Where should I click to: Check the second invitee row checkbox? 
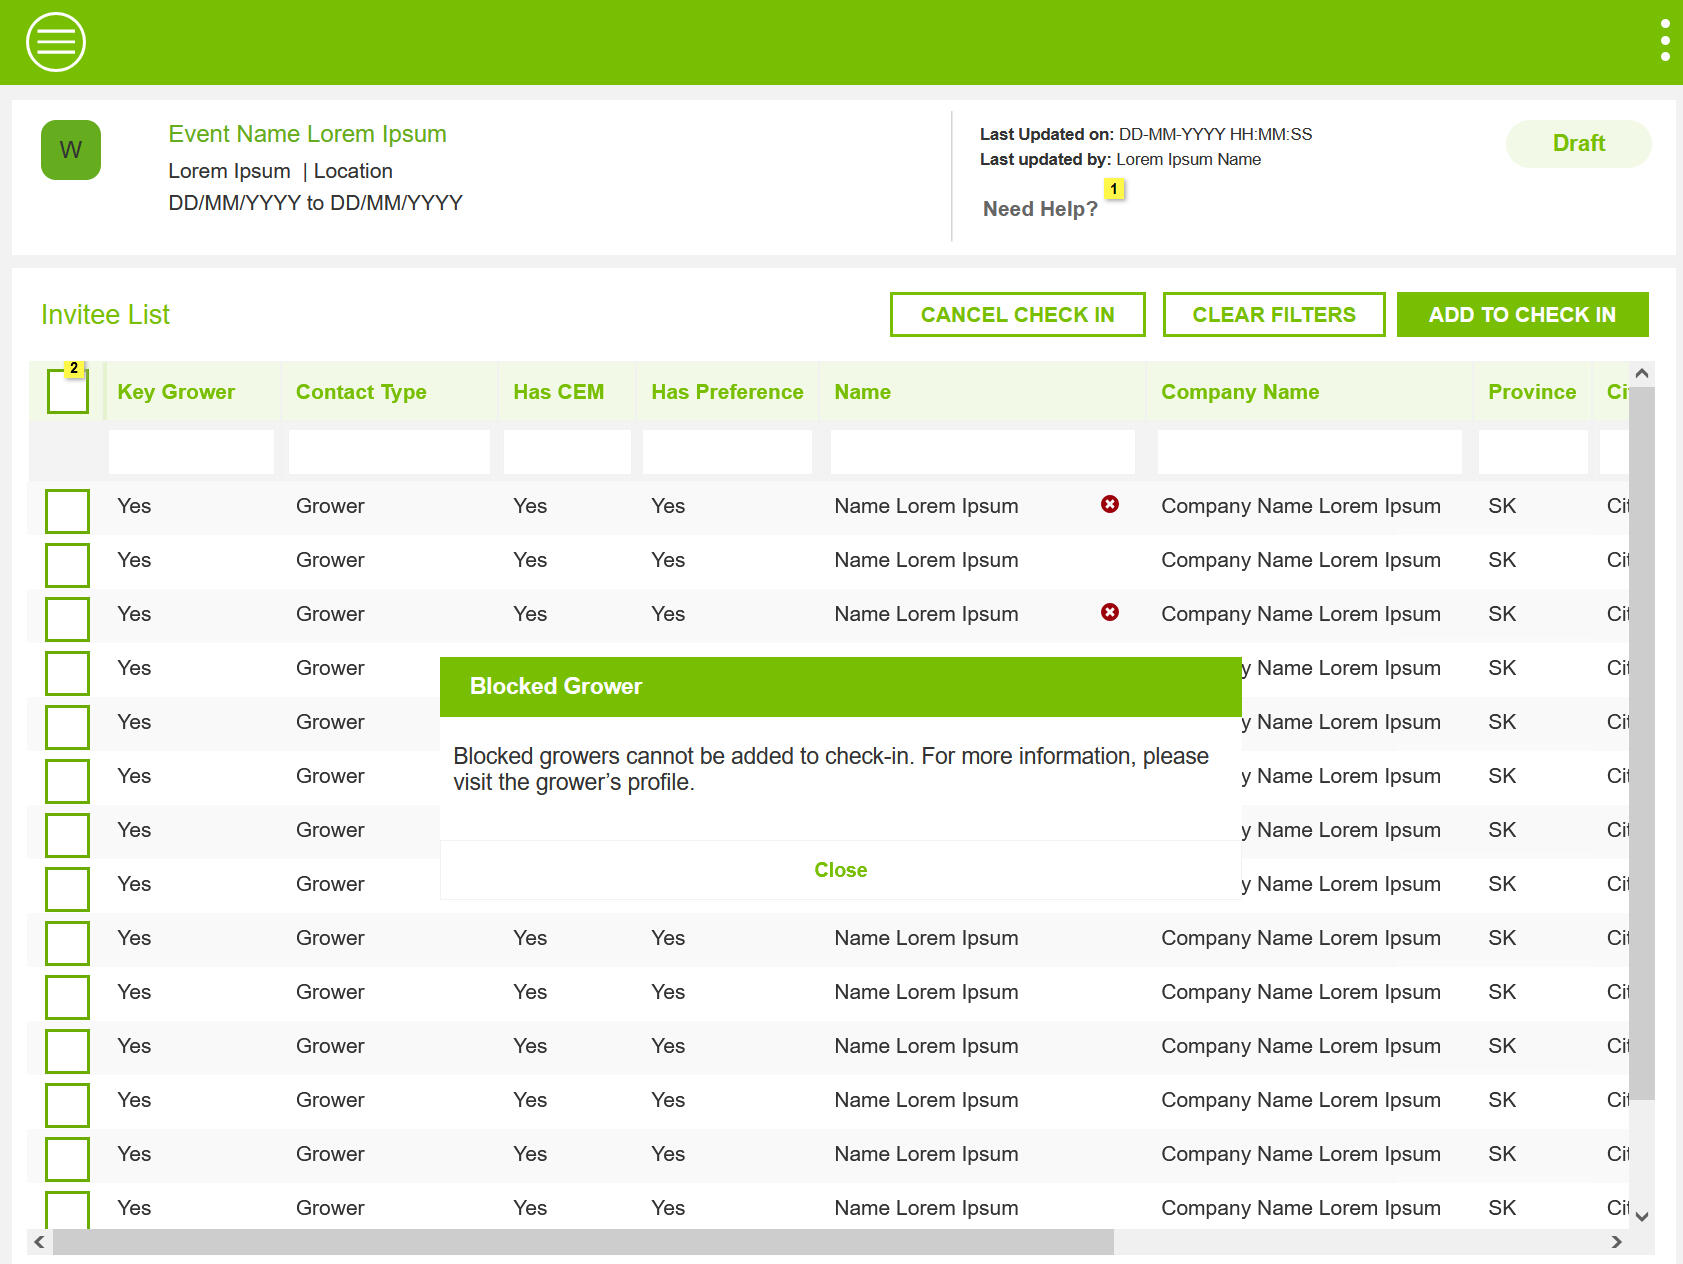(68, 565)
